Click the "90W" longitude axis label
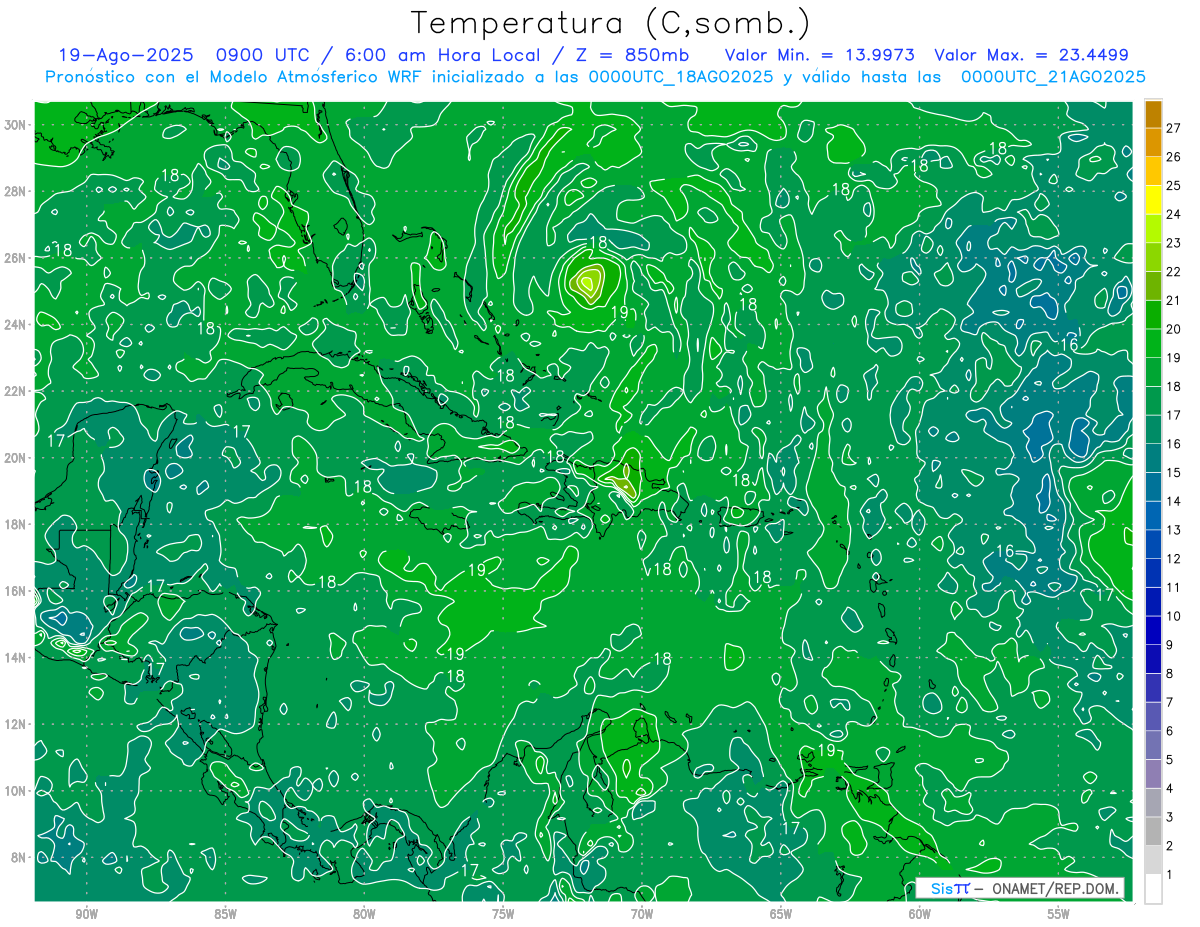Viewport: 1200px width, 927px height. click(86, 914)
